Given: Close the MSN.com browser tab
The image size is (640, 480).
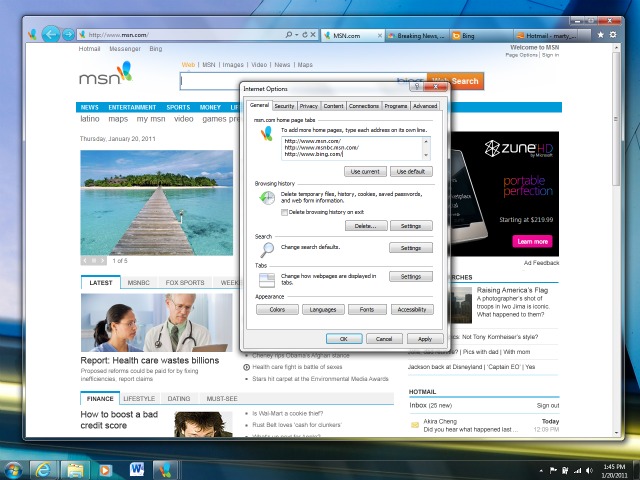Looking at the screenshot, I should [x=380, y=36].
